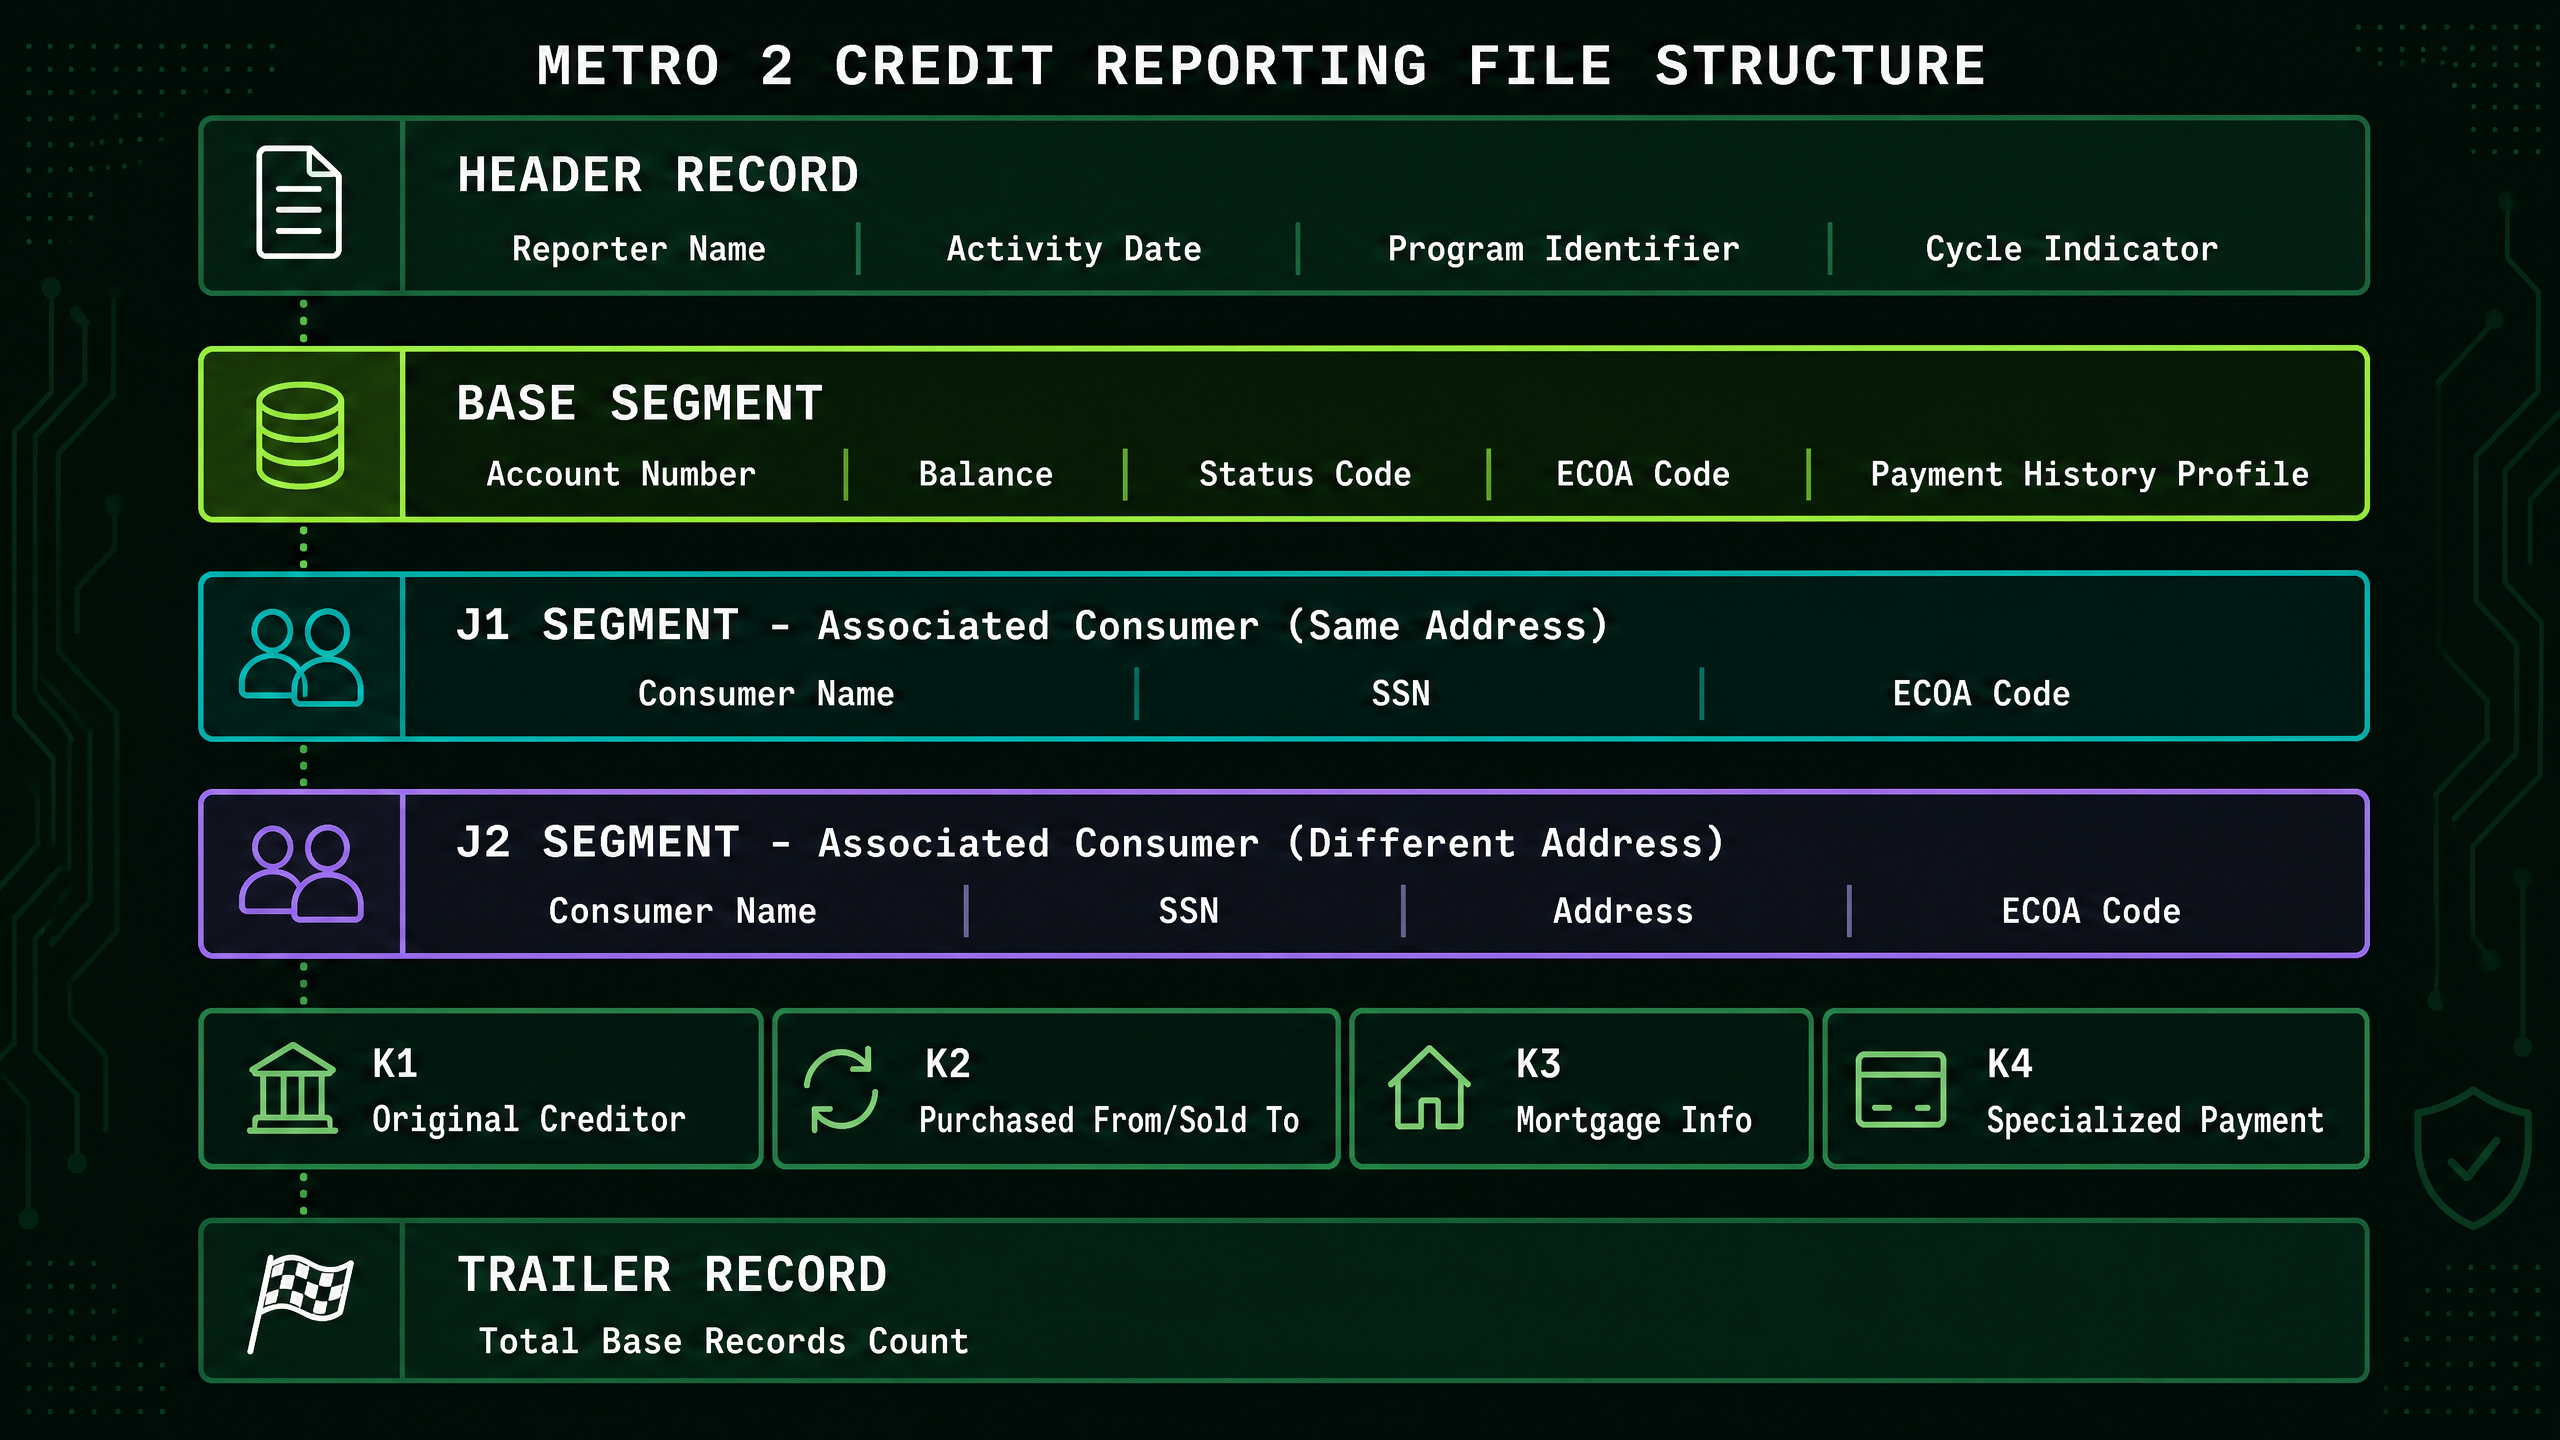Click SSN in J1 Segment
This screenshot has width=2560, height=1440.
pos(1401,694)
